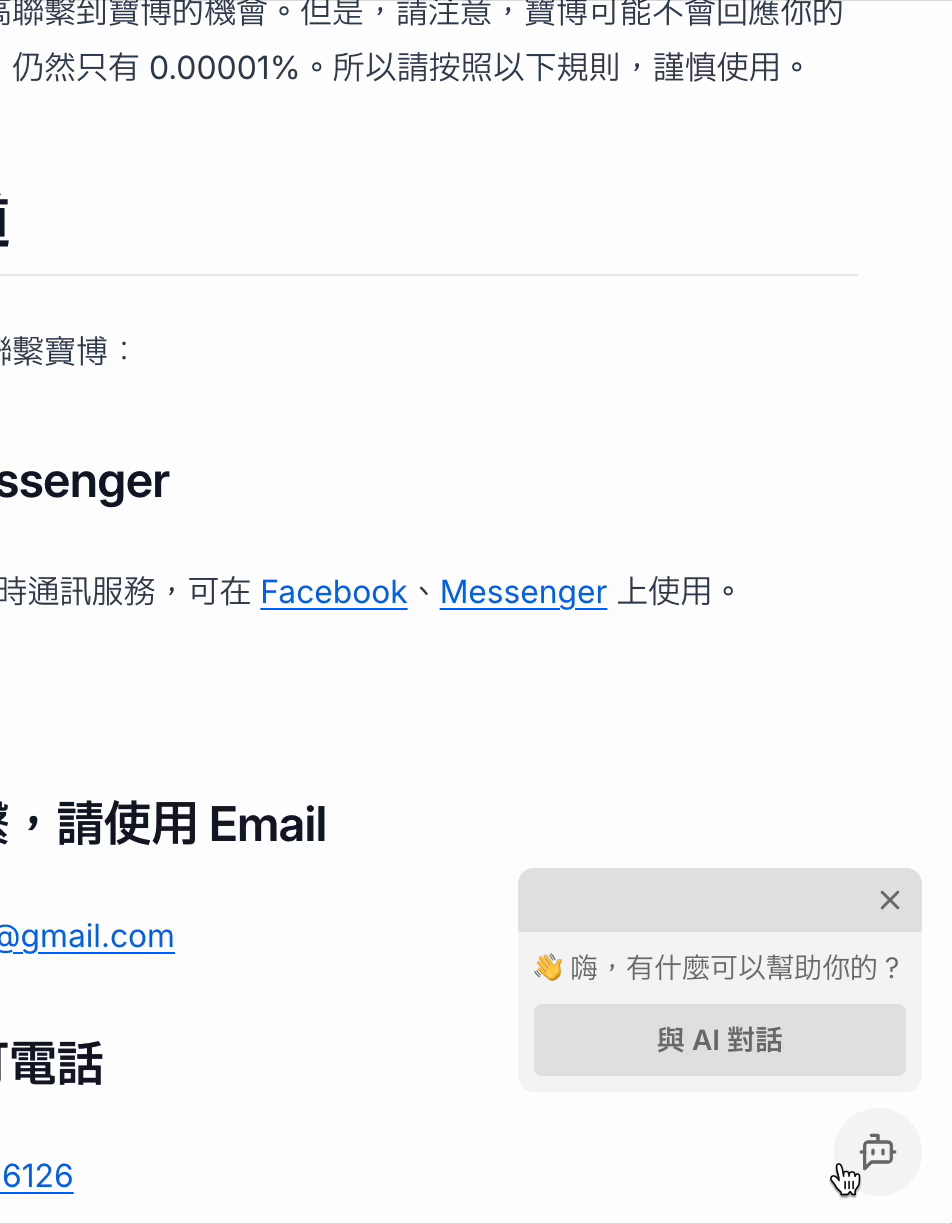The width and height of the screenshot is (952, 1224).
Task: Follow the Messenger hyperlink in the paragraph
Action: click(523, 592)
